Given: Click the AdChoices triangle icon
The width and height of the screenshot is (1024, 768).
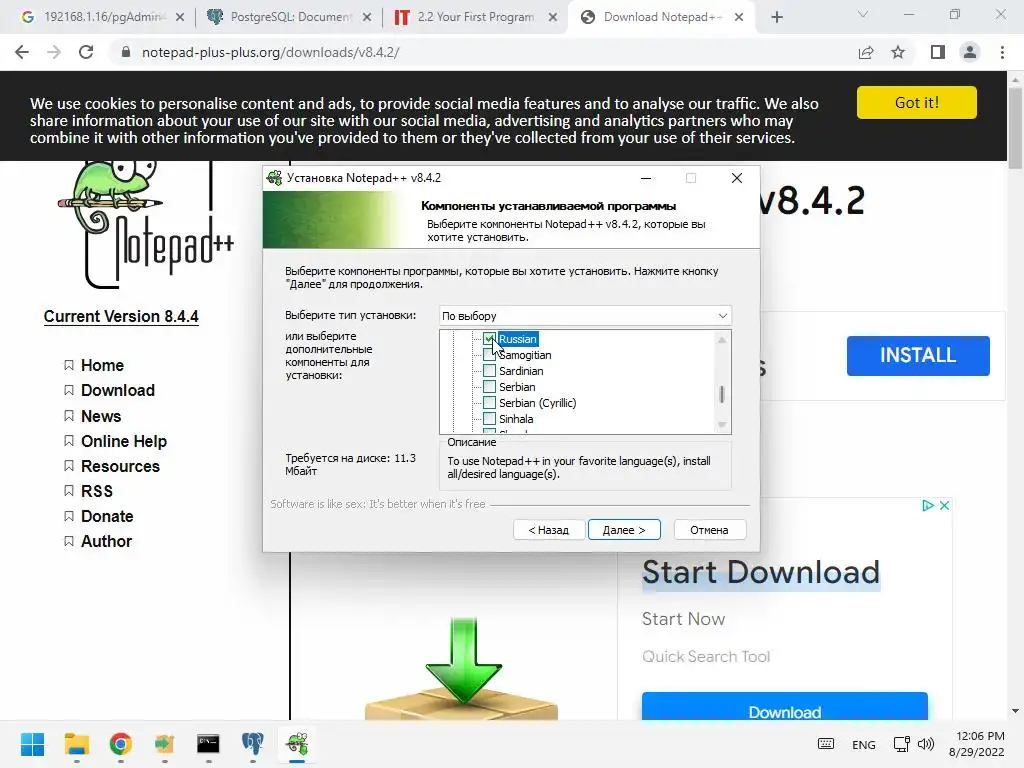Looking at the screenshot, I should click(x=927, y=505).
